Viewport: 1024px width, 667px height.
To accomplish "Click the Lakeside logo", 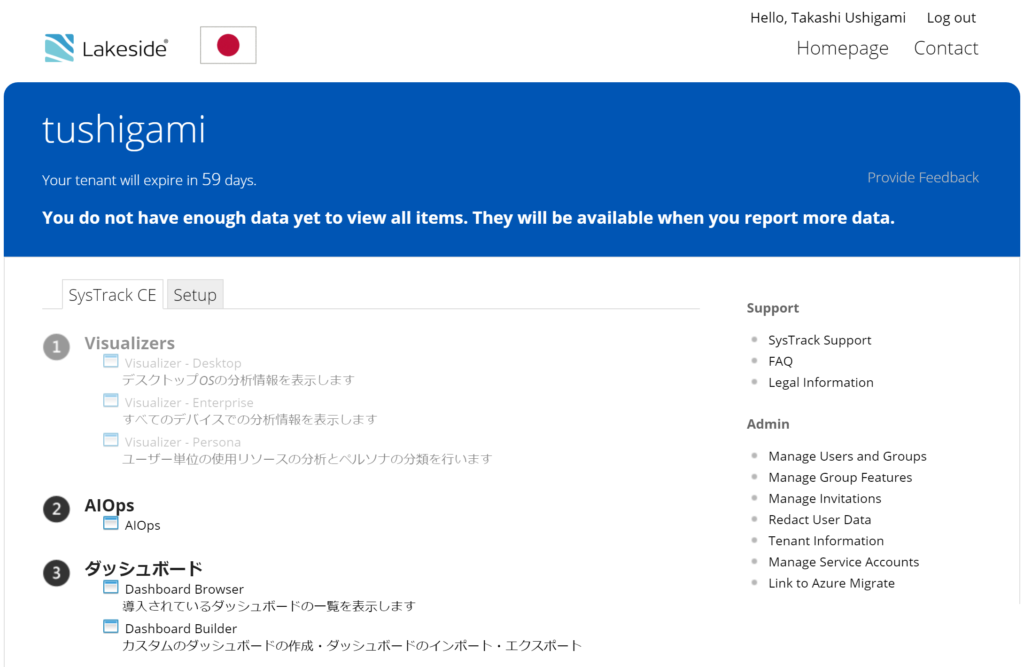I will click(x=106, y=48).
